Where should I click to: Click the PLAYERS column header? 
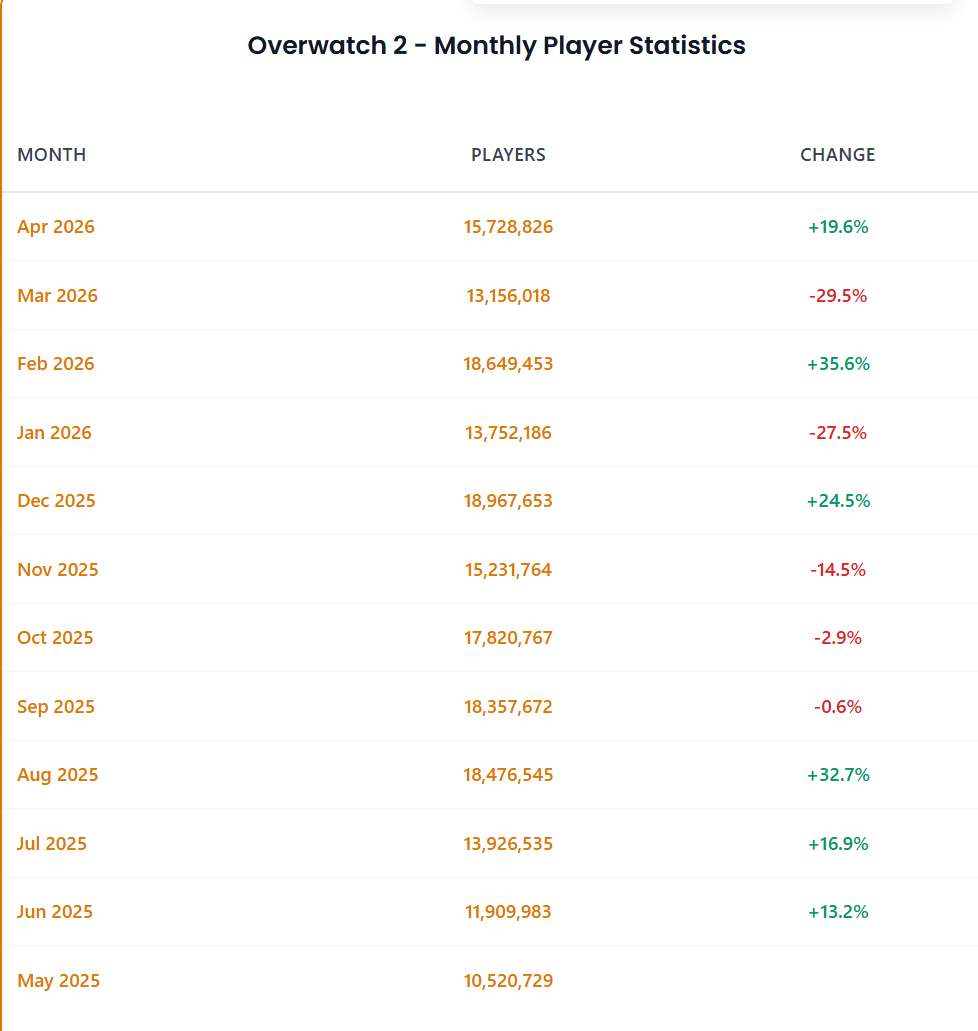[x=508, y=155]
